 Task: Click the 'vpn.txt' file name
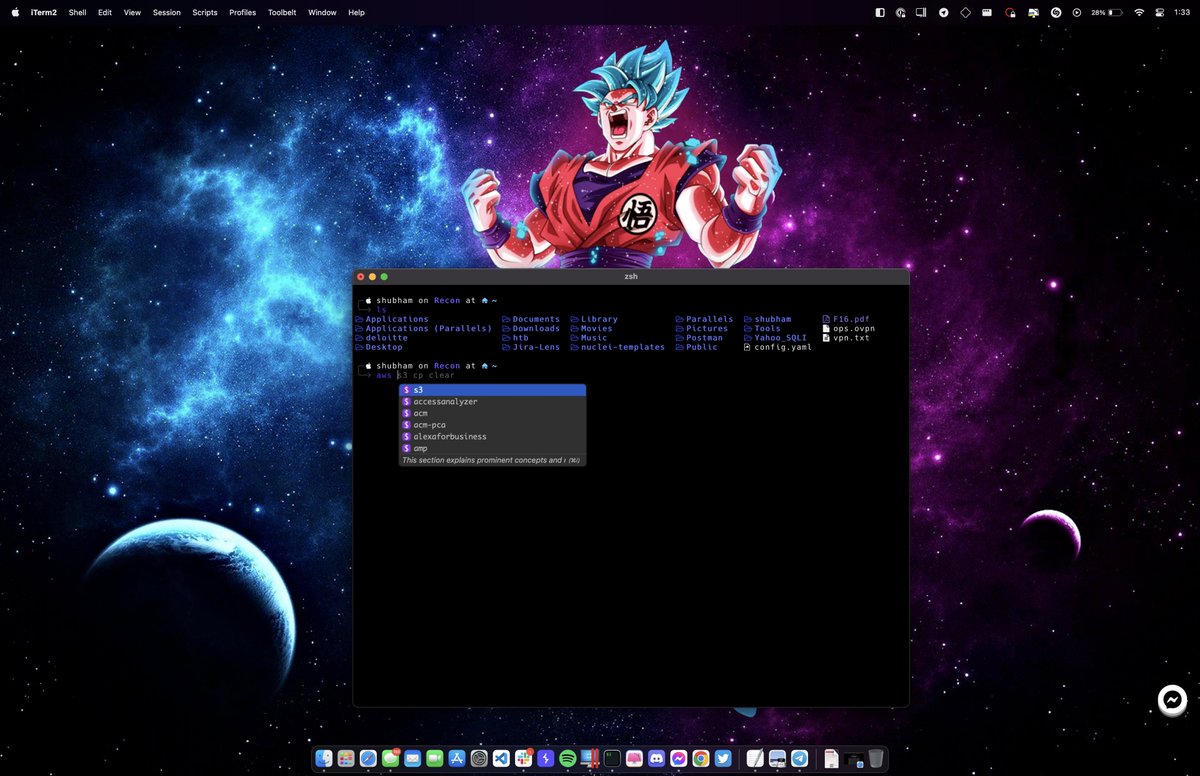(851, 338)
